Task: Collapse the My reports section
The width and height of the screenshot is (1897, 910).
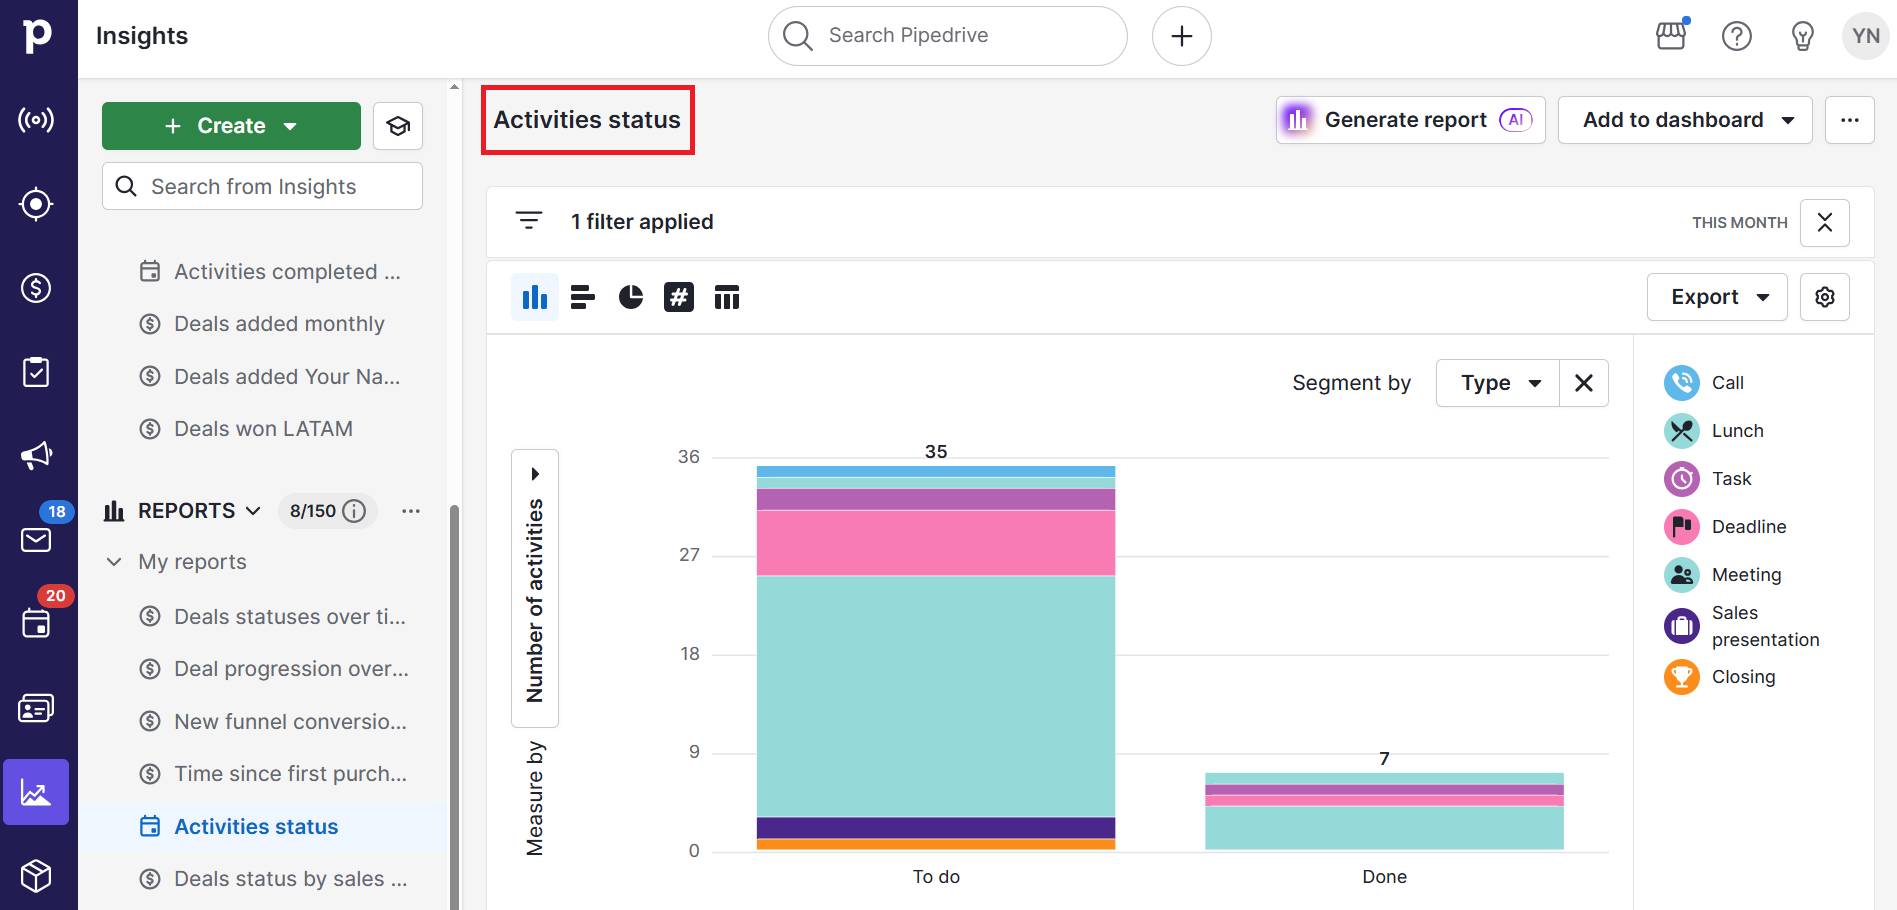Action: (114, 561)
